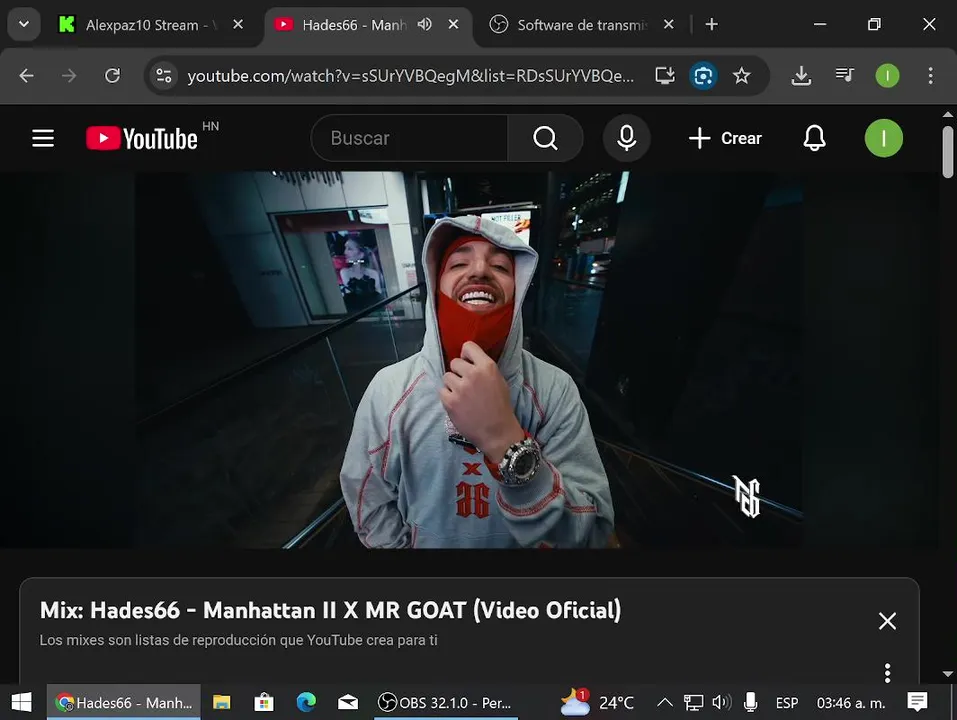Mute the Hades66 tab audio icon
The image size is (957, 720).
click(x=425, y=24)
